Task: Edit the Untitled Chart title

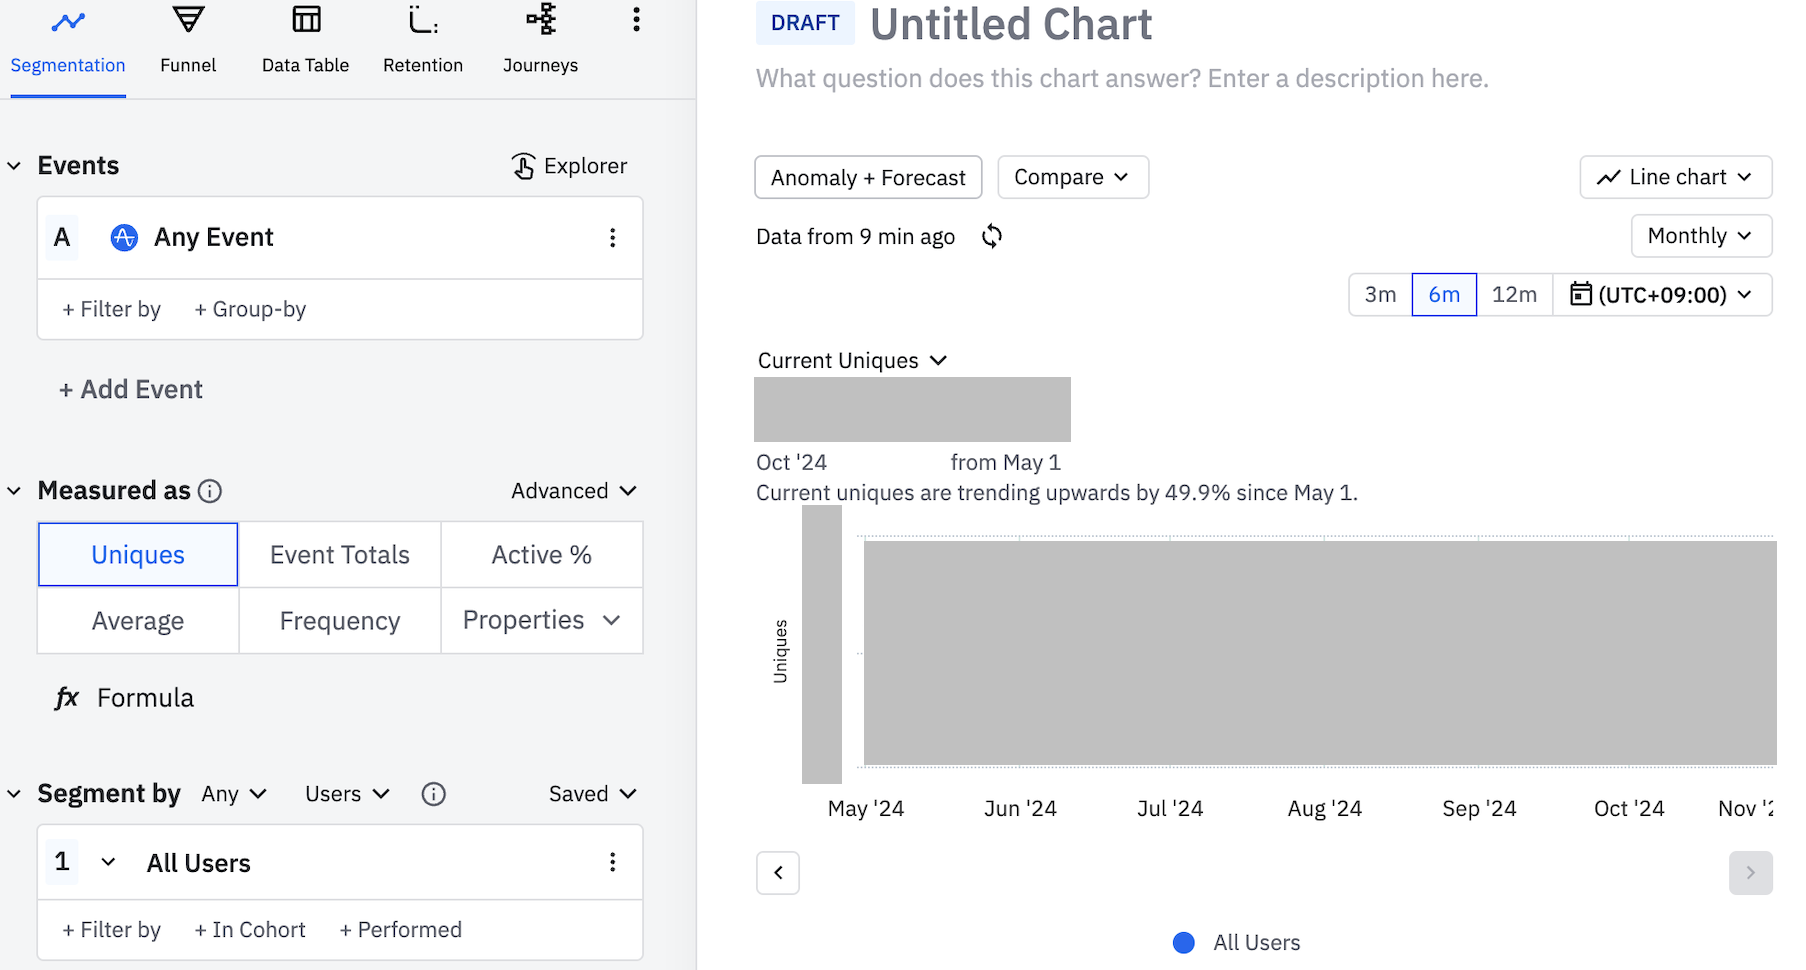Action: 1011,24
